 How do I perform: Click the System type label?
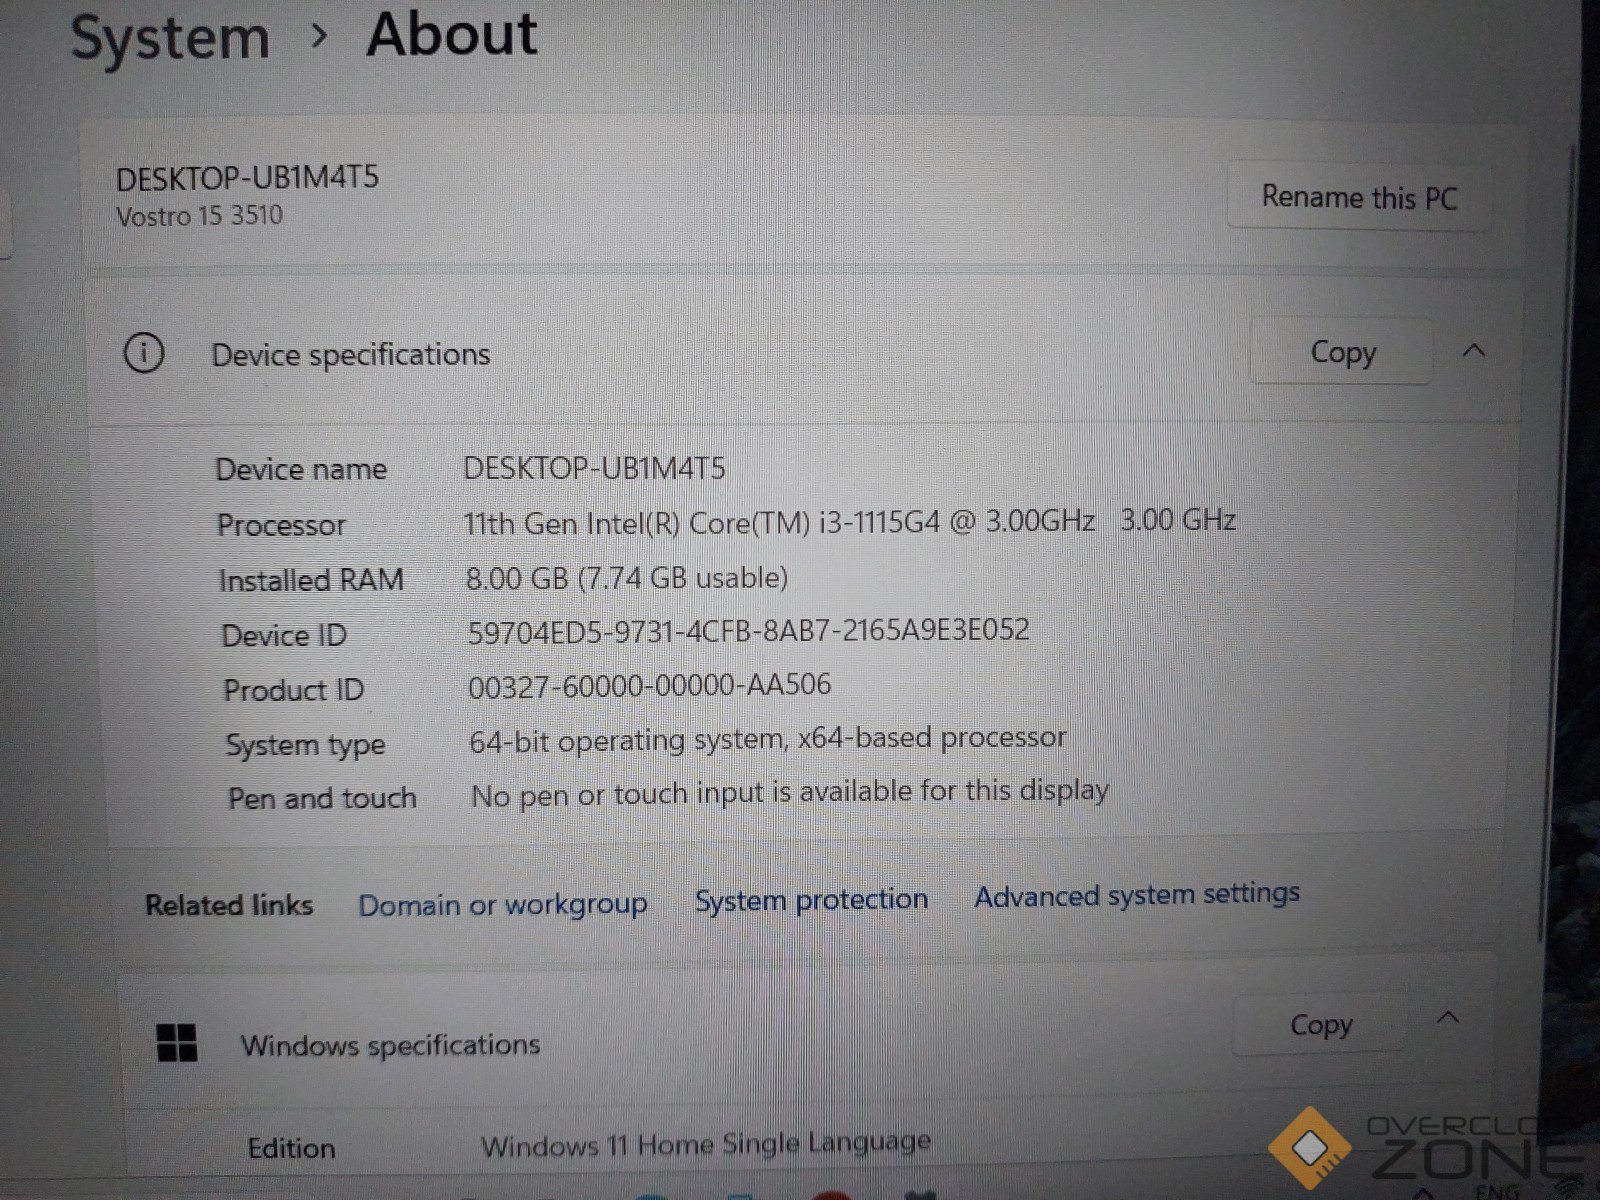tap(305, 745)
